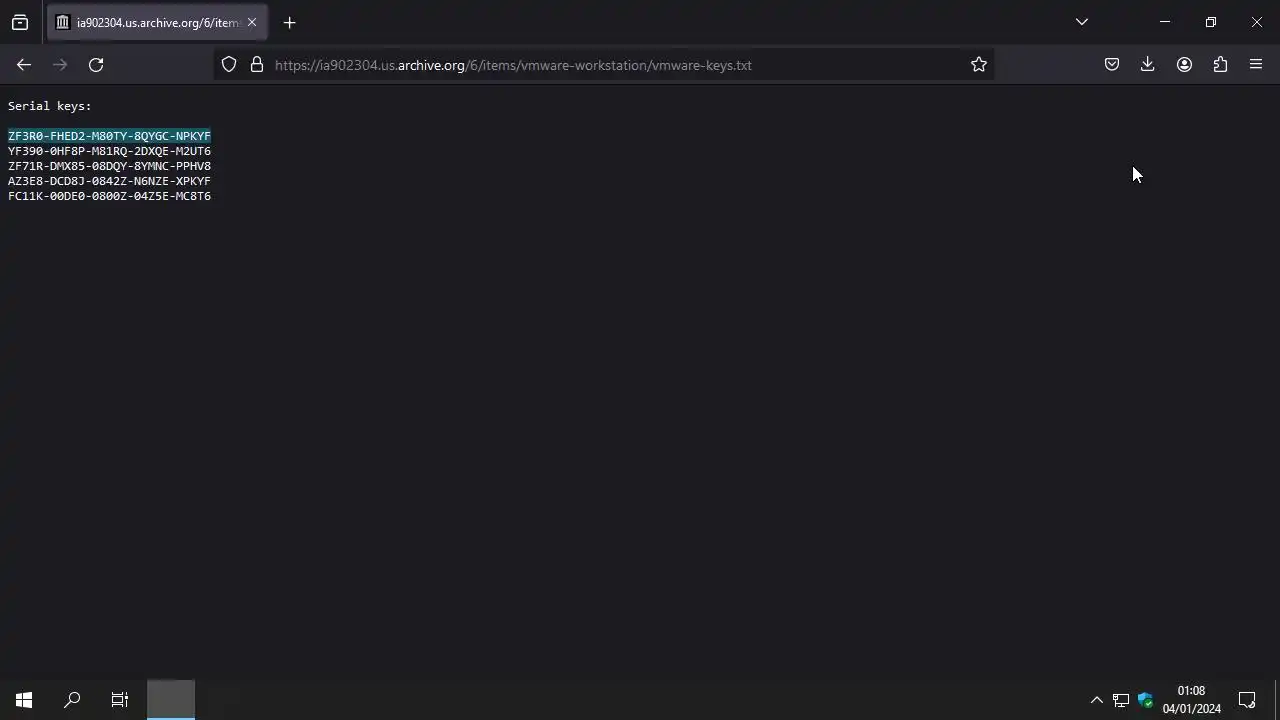Click highlighted key starting with ZF3R0

coord(109,136)
